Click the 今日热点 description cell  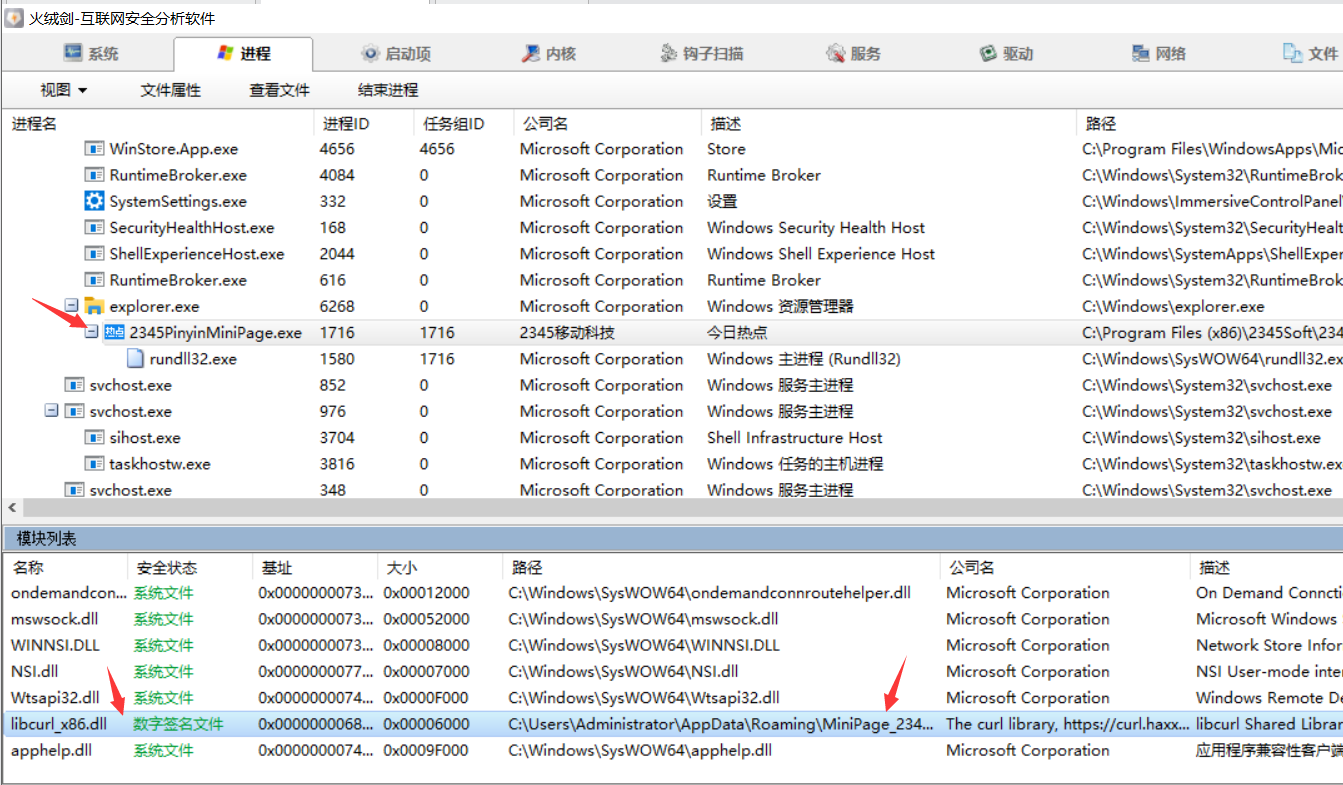737,333
